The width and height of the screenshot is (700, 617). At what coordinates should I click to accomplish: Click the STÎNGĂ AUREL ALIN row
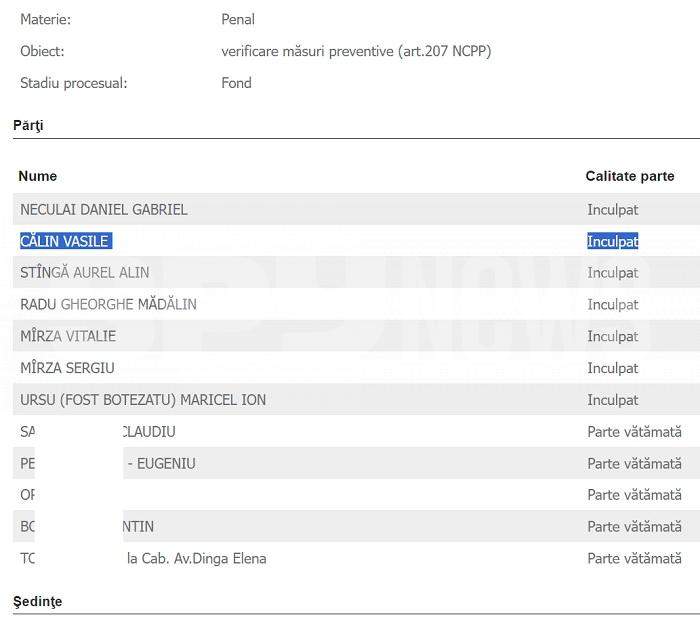[x=356, y=272]
